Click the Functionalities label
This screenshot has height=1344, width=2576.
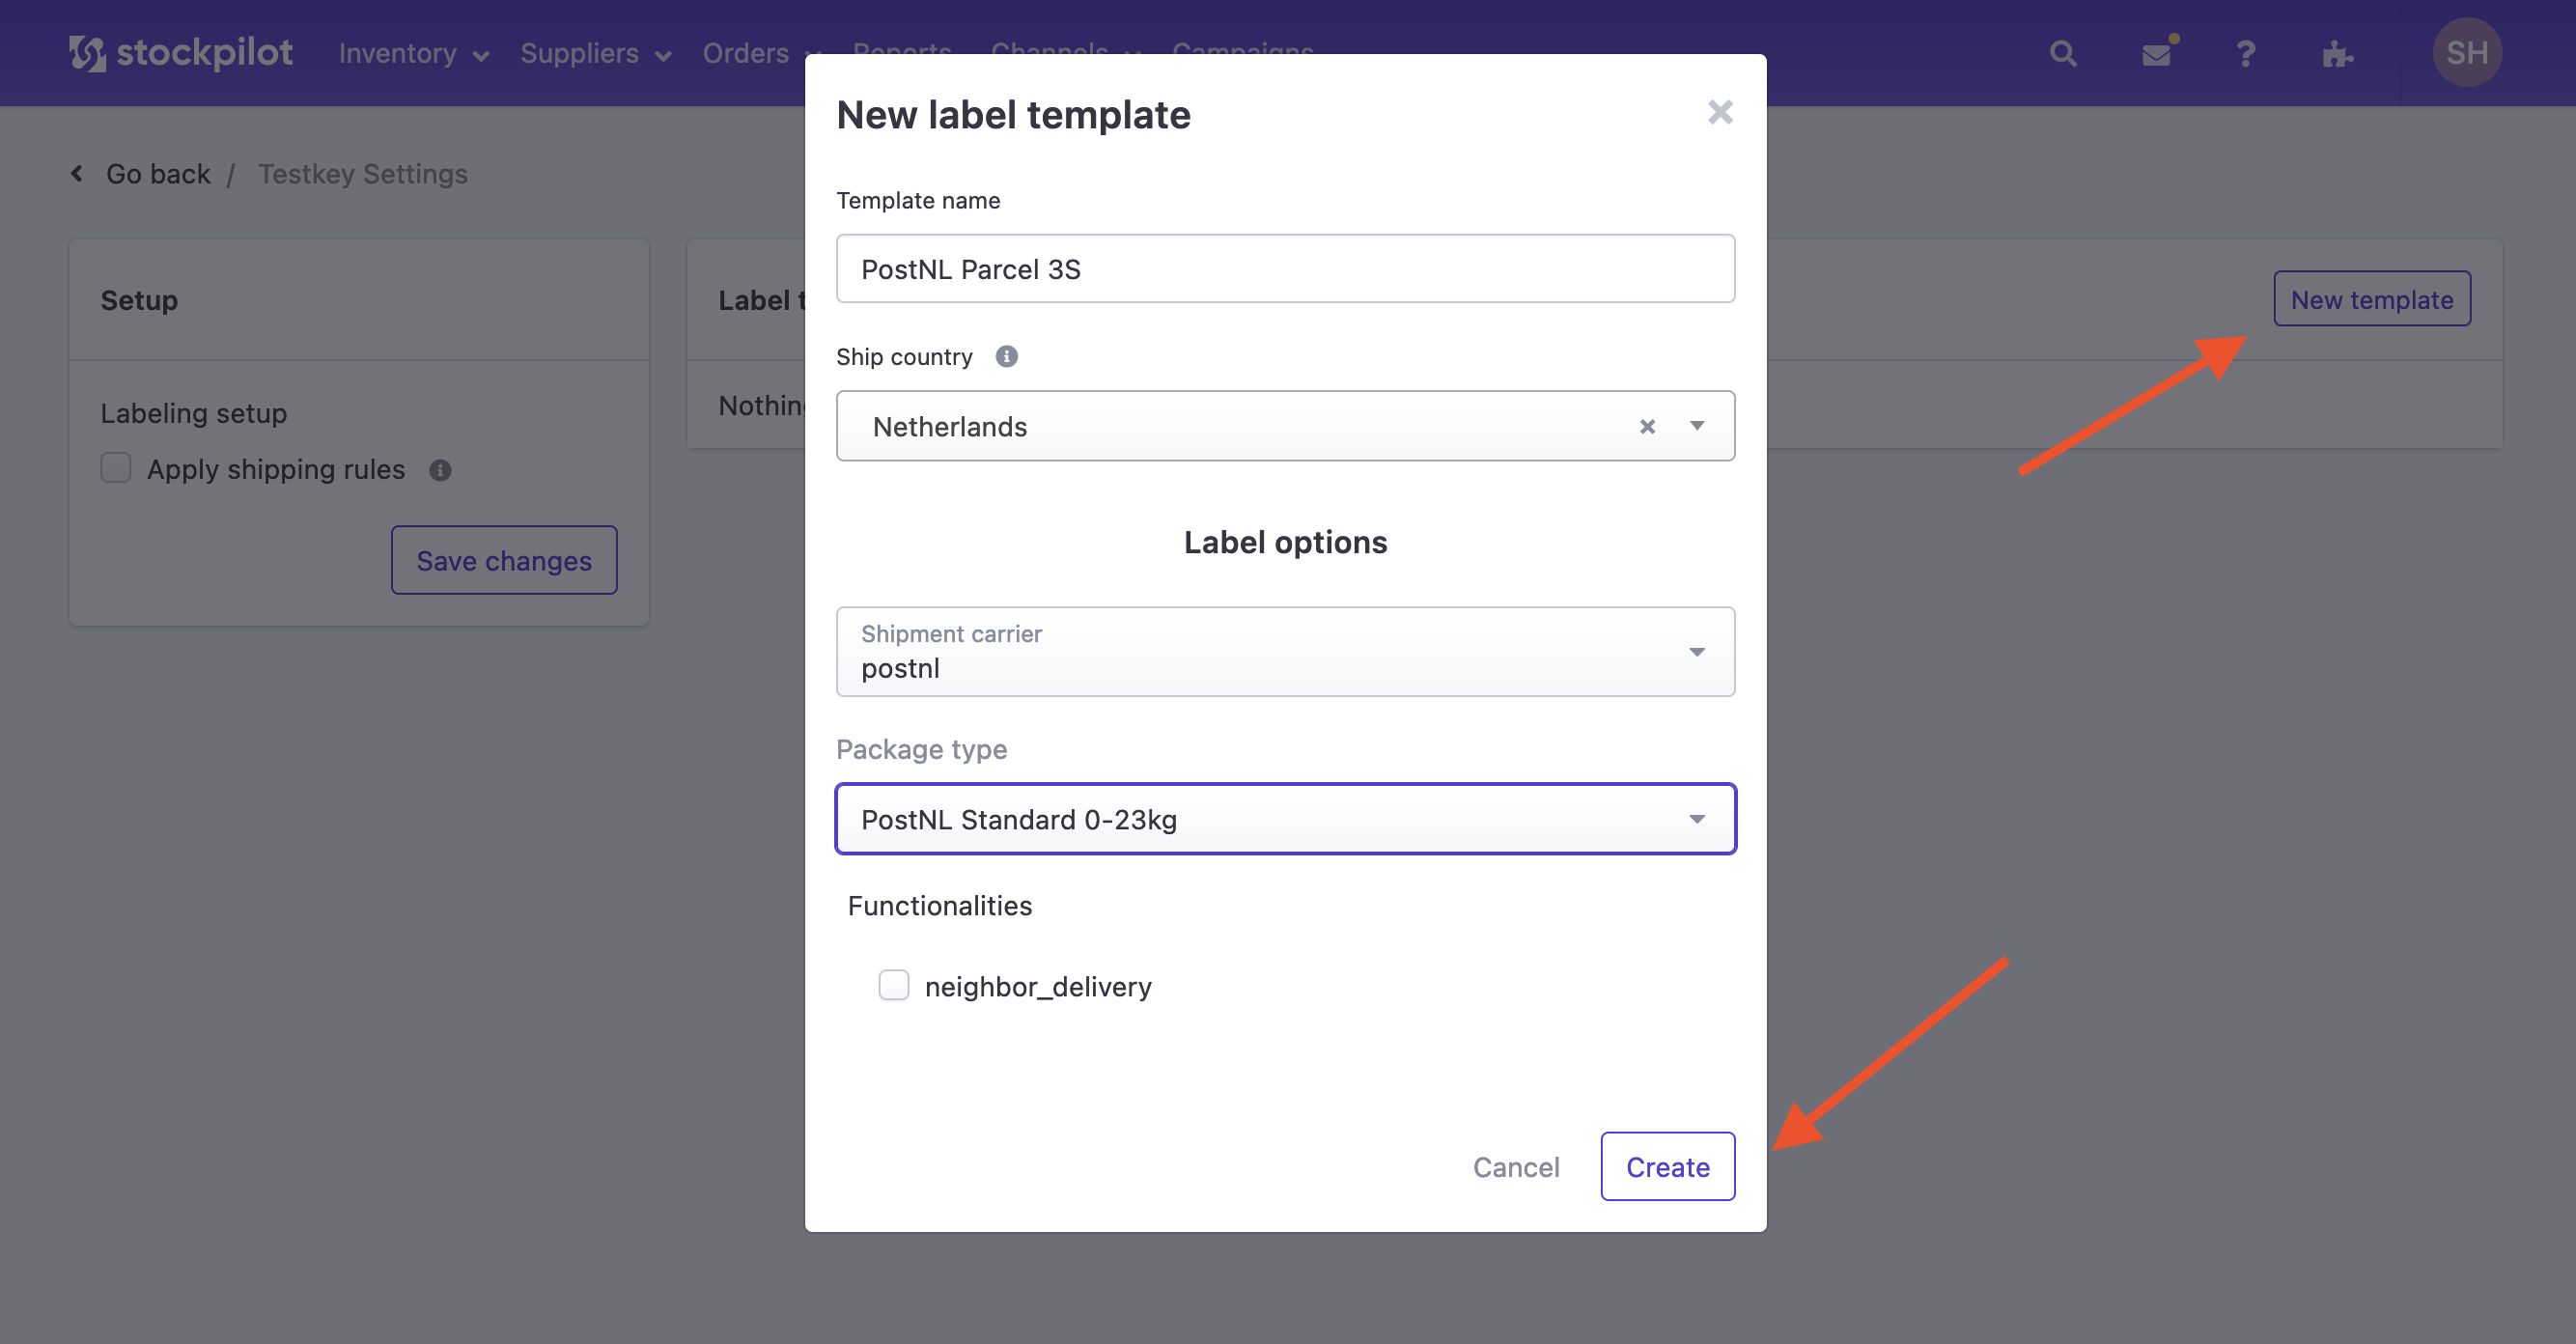click(x=940, y=905)
